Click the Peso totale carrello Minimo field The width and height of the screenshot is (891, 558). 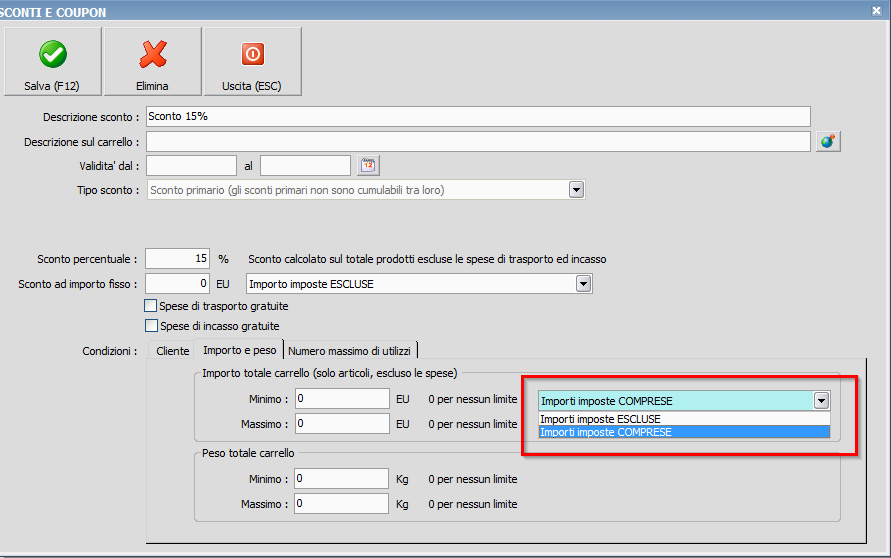342,478
